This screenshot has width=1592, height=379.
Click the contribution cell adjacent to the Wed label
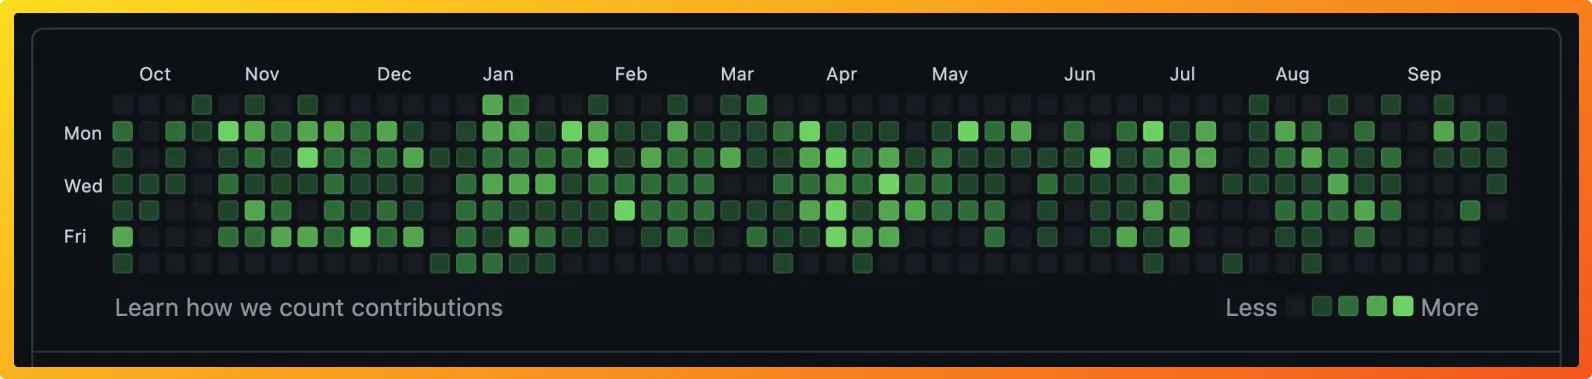point(122,184)
